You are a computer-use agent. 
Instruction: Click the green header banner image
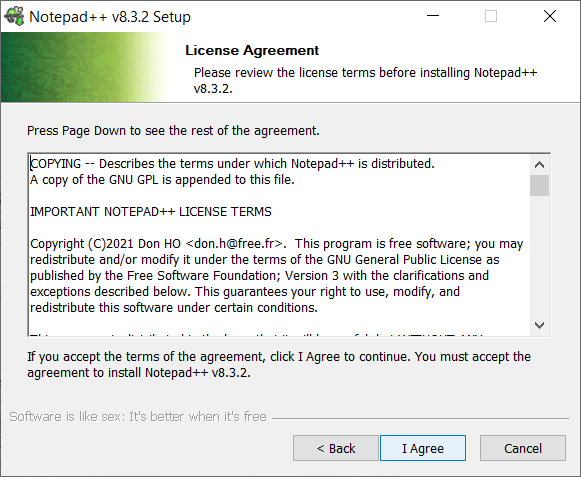pyautogui.click(x=85, y=67)
